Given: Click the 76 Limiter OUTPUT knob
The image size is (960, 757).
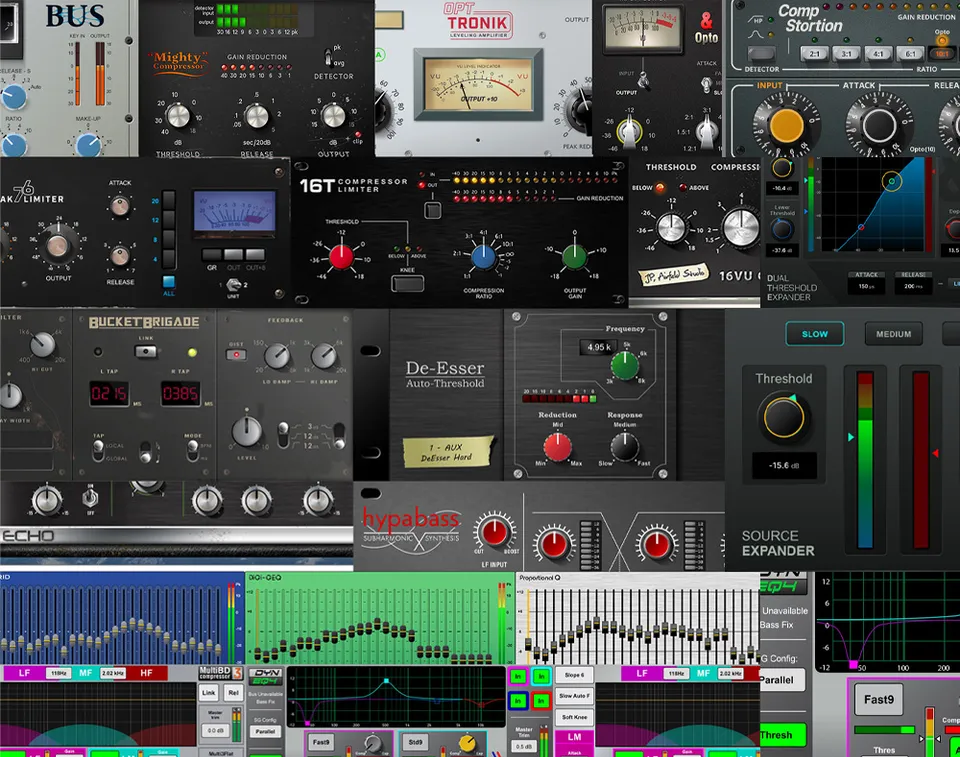Looking at the screenshot, I should tap(58, 246).
